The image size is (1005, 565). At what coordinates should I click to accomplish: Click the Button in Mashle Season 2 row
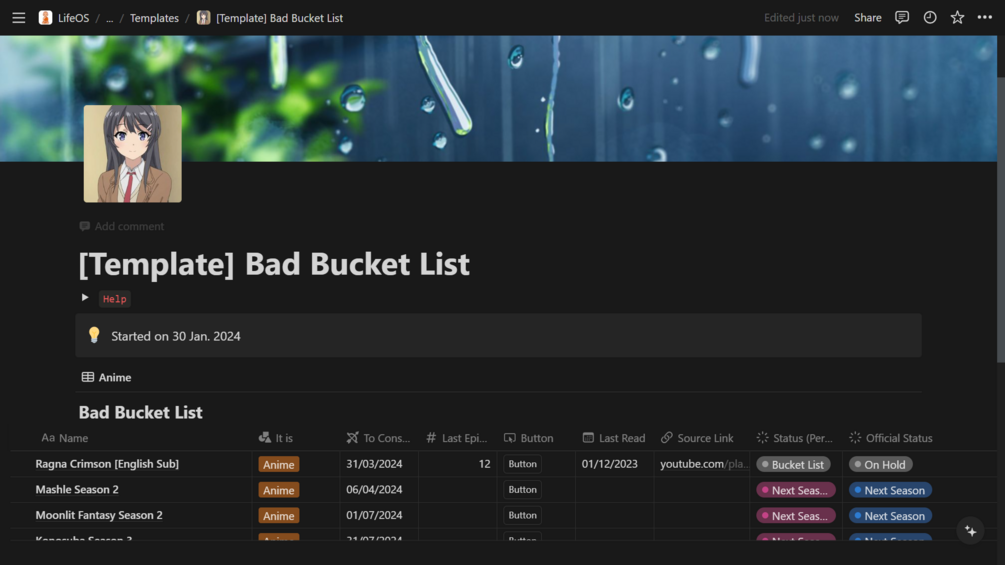522,489
